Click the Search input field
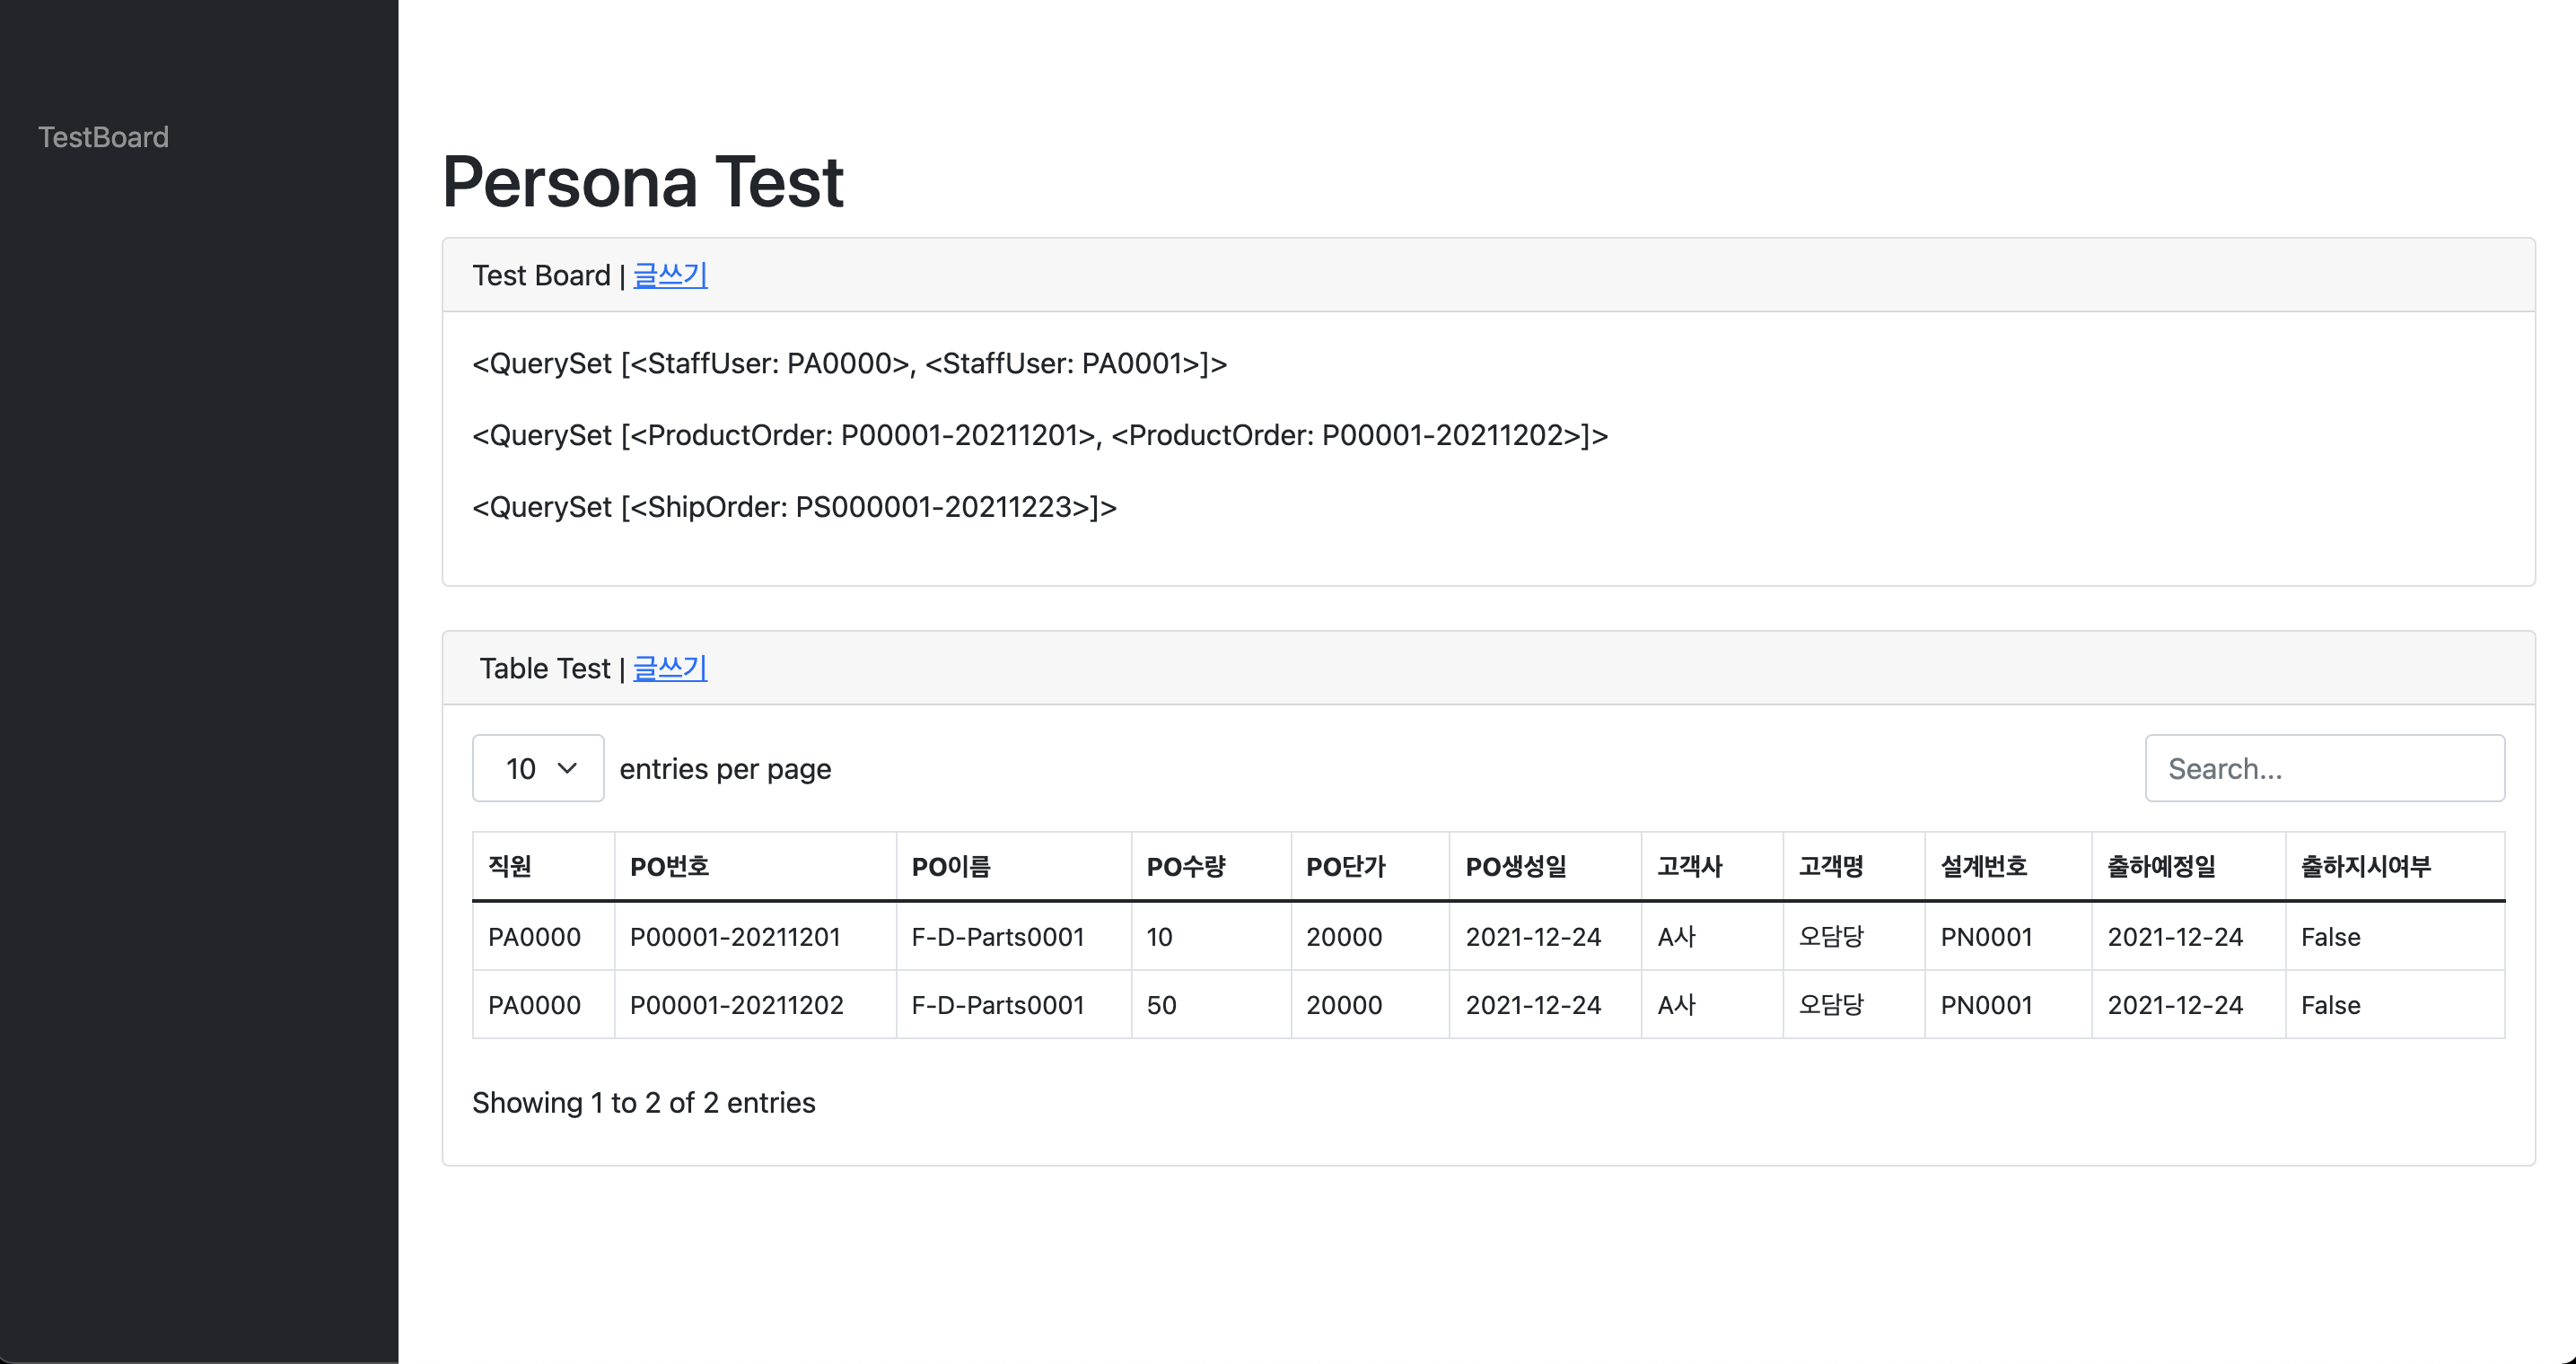Image resolution: width=2576 pixels, height=1364 pixels. pos(2324,768)
